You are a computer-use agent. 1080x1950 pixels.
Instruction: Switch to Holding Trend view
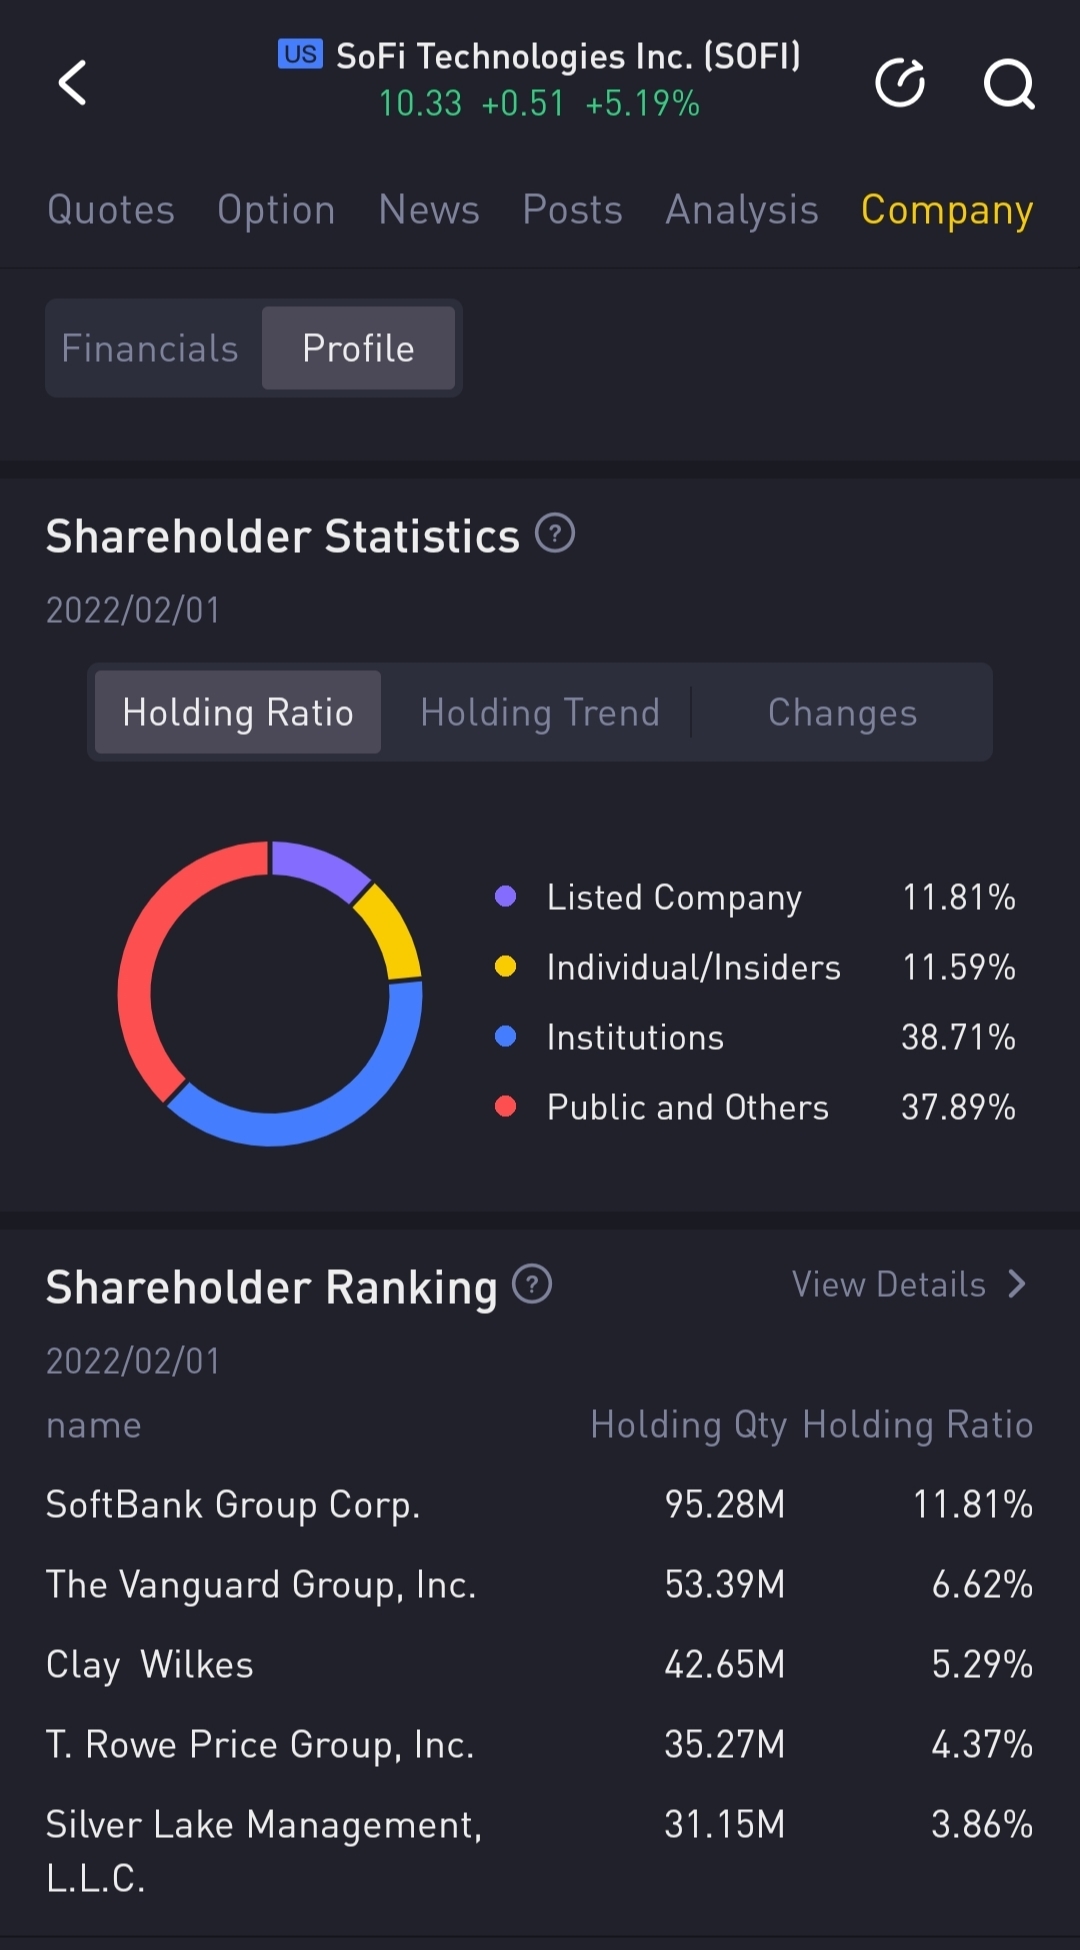pyautogui.click(x=540, y=712)
